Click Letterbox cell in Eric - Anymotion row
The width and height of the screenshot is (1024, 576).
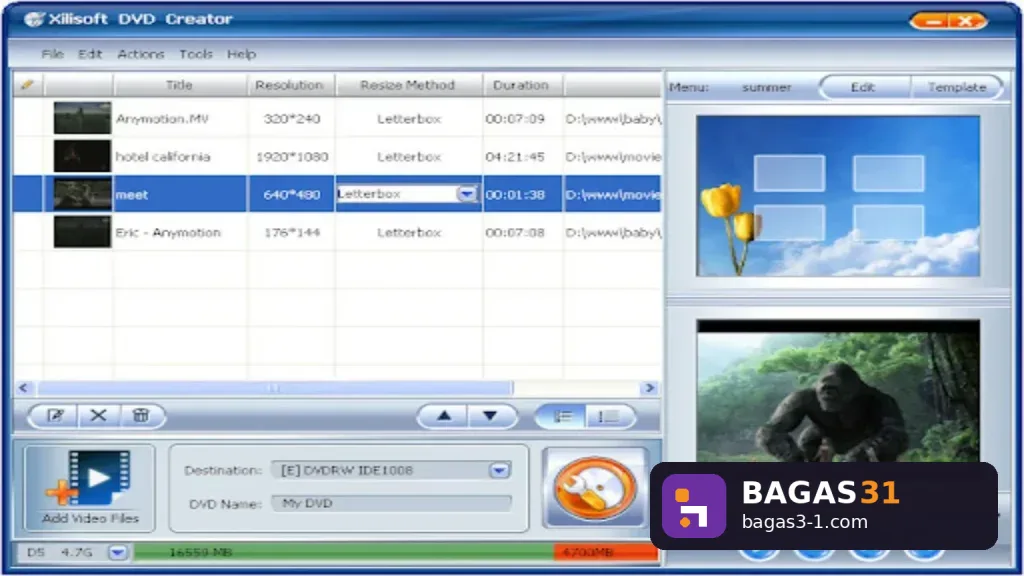pyautogui.click(x=409, y=232)
